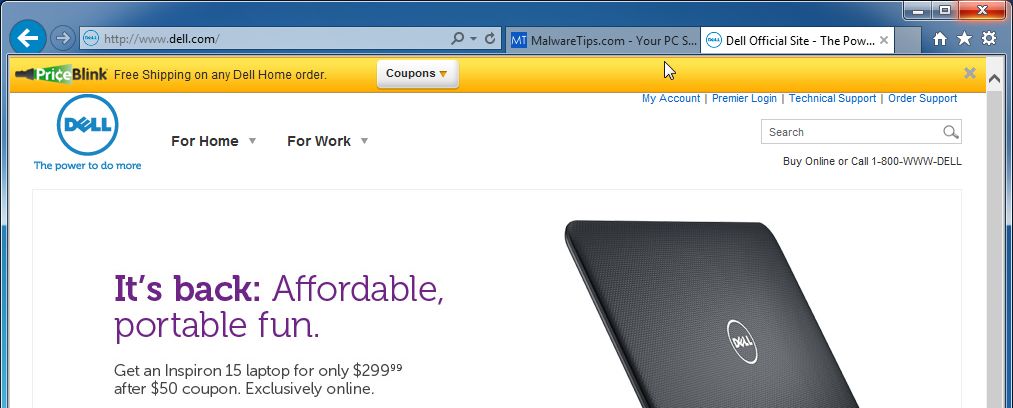Click the search magnifier in address bar
Image resolution: width=1013 pixels, height=408 pixels.
pos(457,39)
